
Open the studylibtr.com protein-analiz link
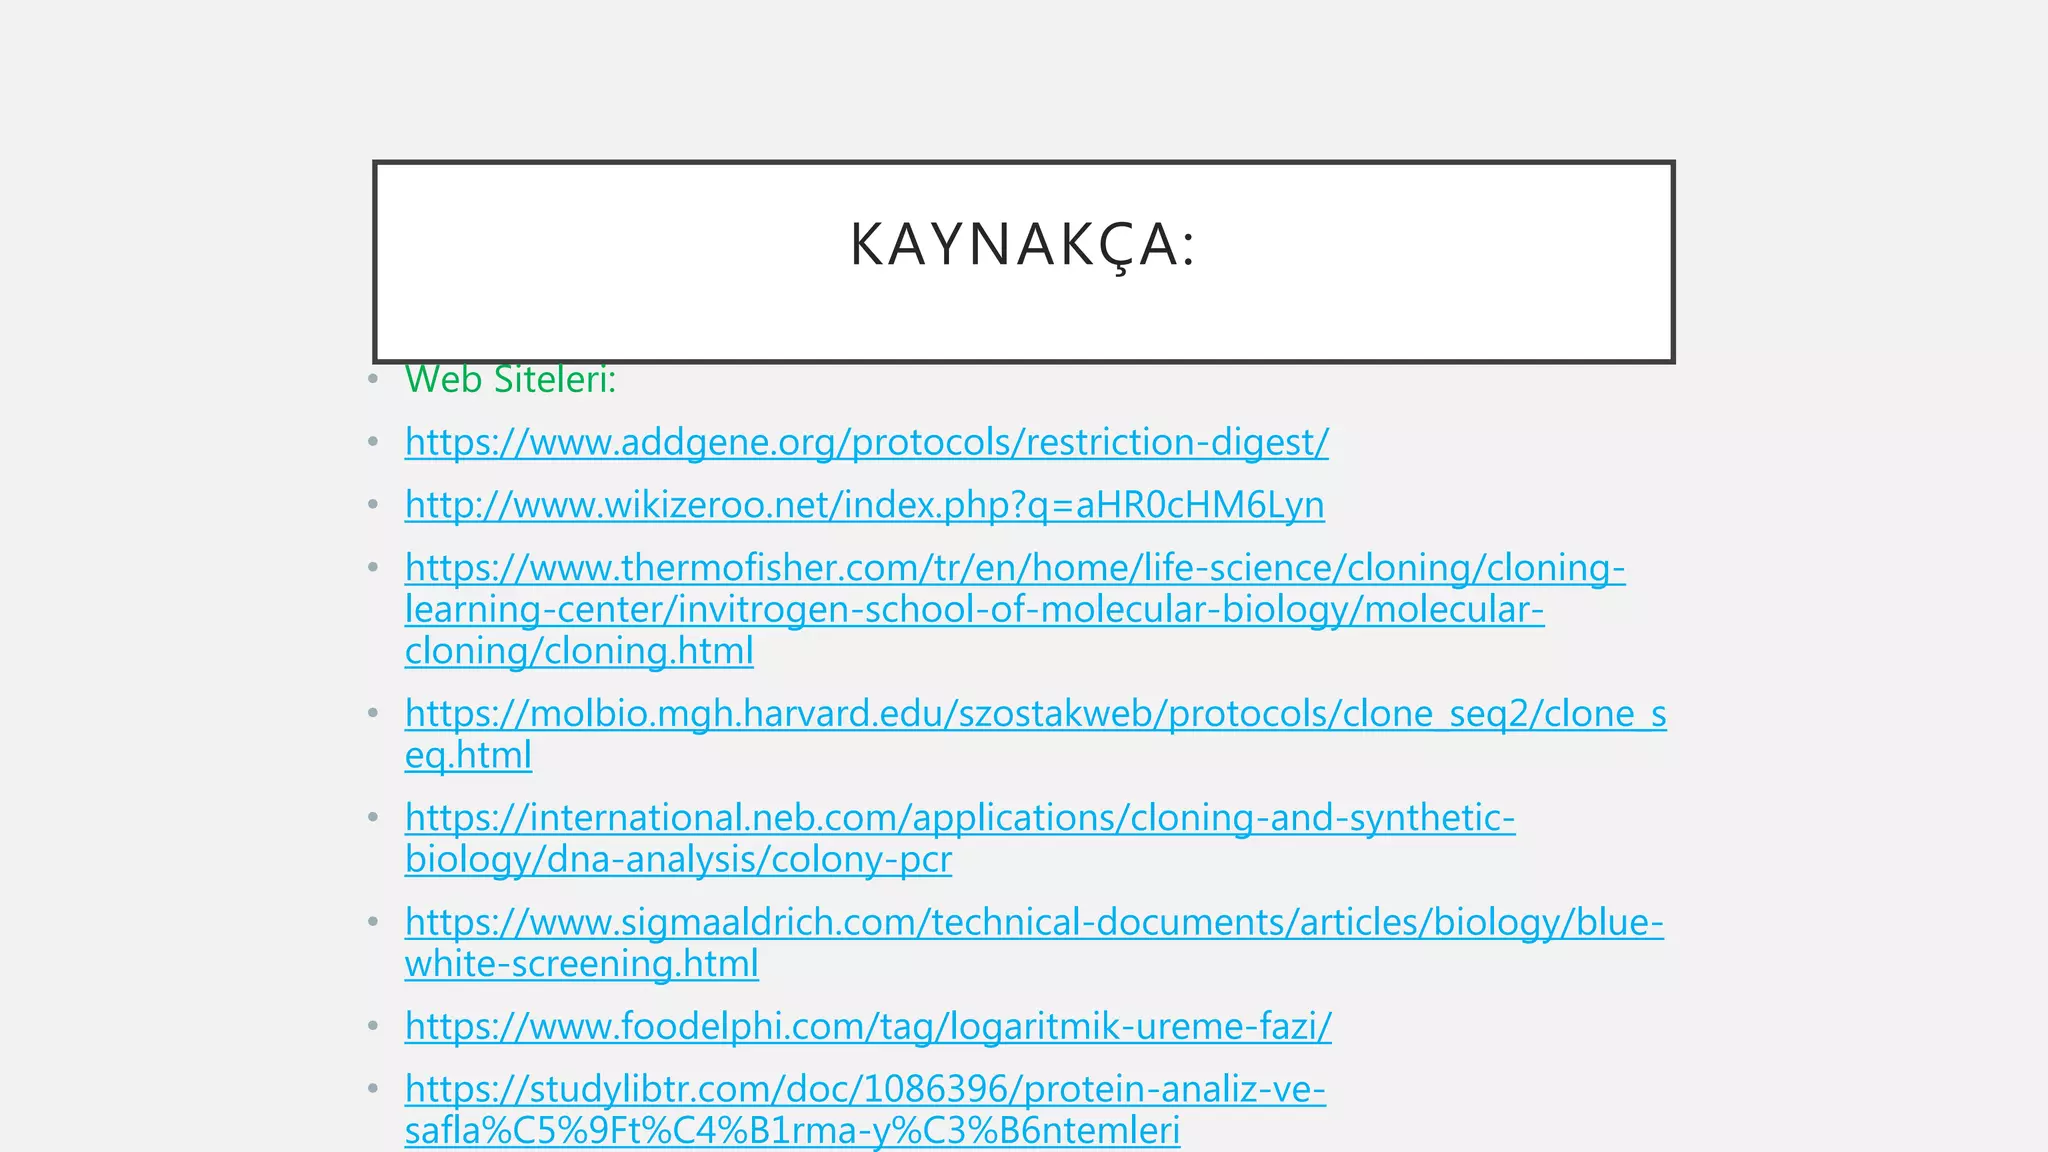coord(864,1089)
